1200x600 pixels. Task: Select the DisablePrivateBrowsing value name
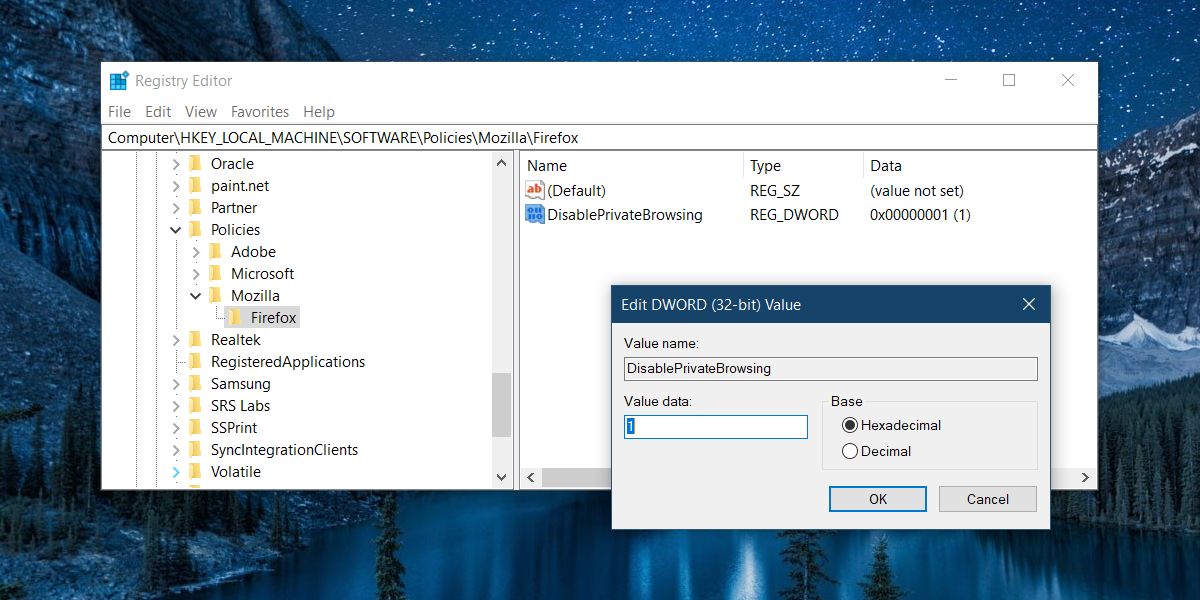[625, 214]
